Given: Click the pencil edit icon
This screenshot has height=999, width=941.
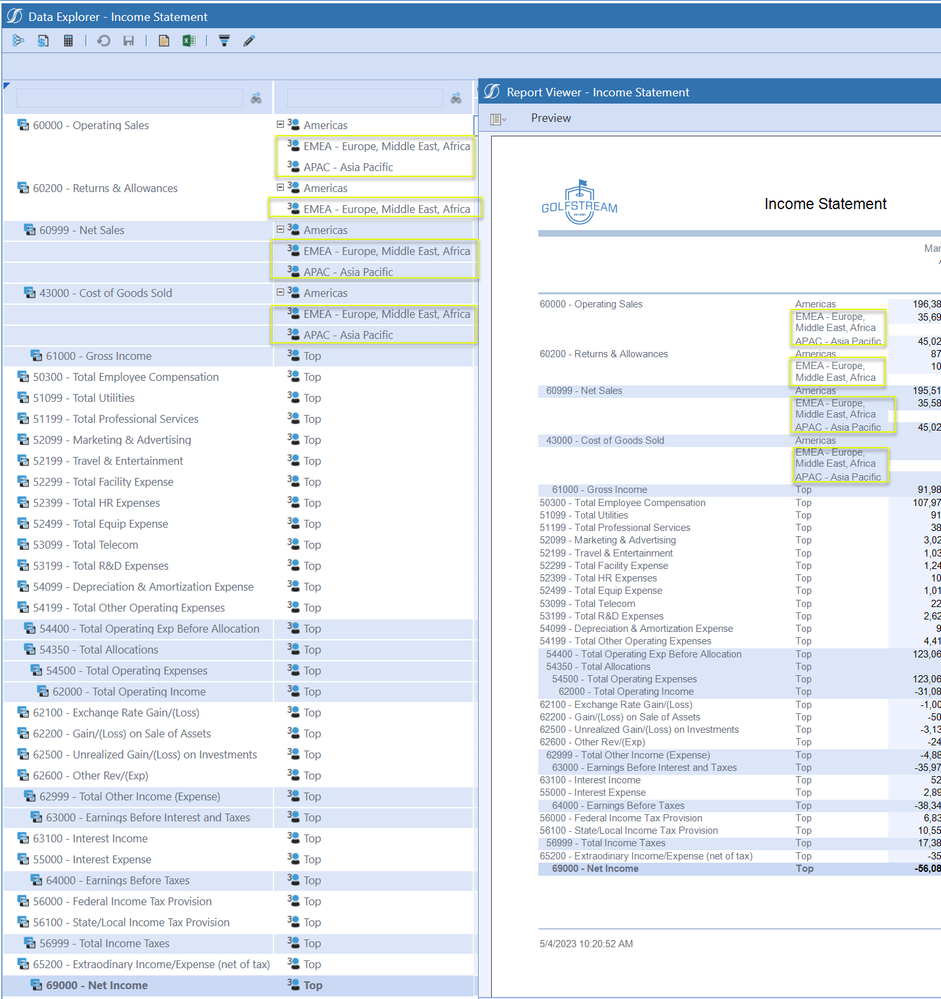Looking at the screenshot, I should click(249, 41).
